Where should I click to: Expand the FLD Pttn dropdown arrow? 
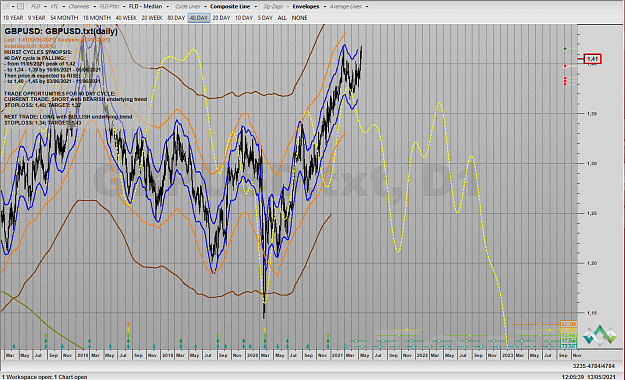(124, 6)
